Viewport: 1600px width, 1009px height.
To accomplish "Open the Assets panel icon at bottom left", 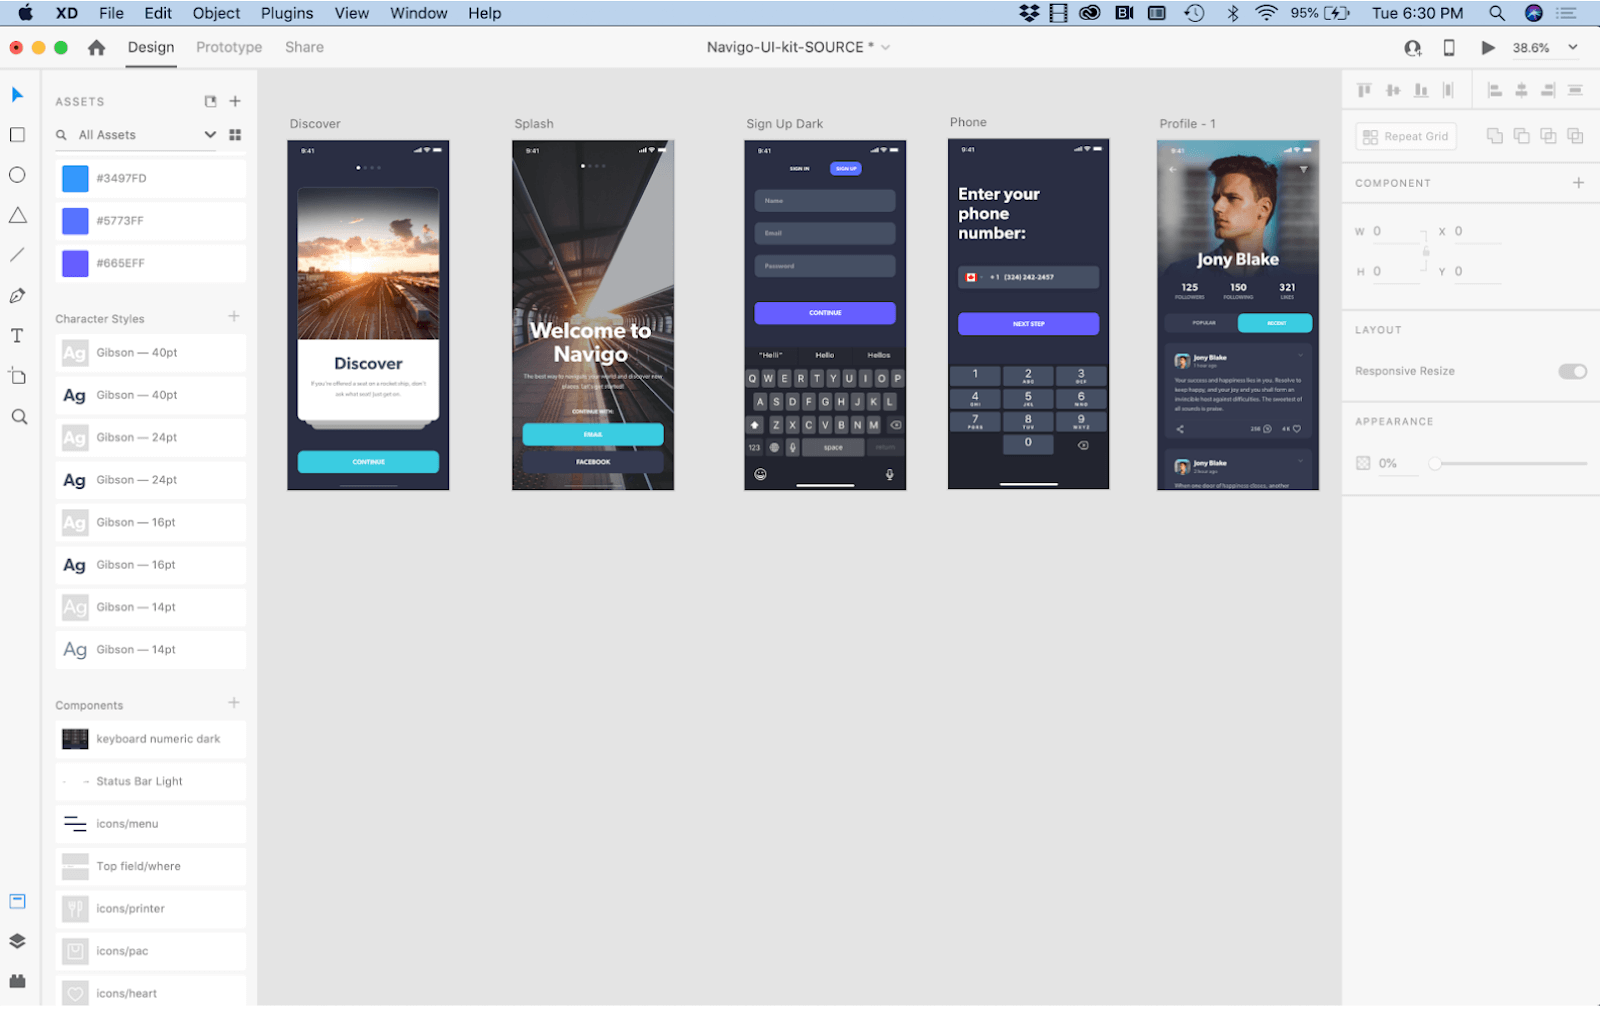I will pyautogui.click(x=17, y=901).
